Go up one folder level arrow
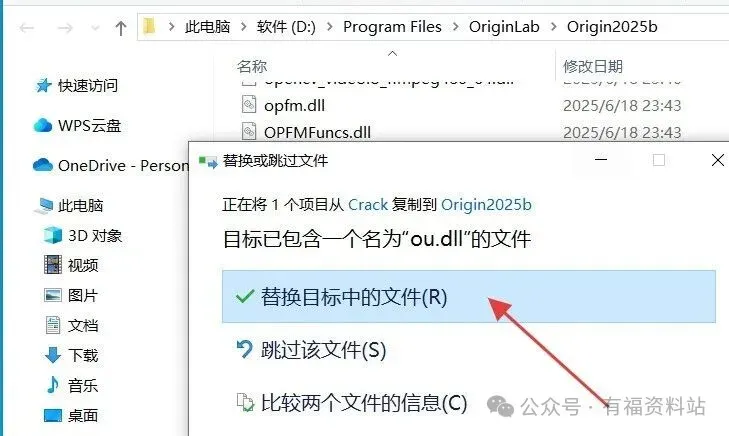 [x=121, y=28]
